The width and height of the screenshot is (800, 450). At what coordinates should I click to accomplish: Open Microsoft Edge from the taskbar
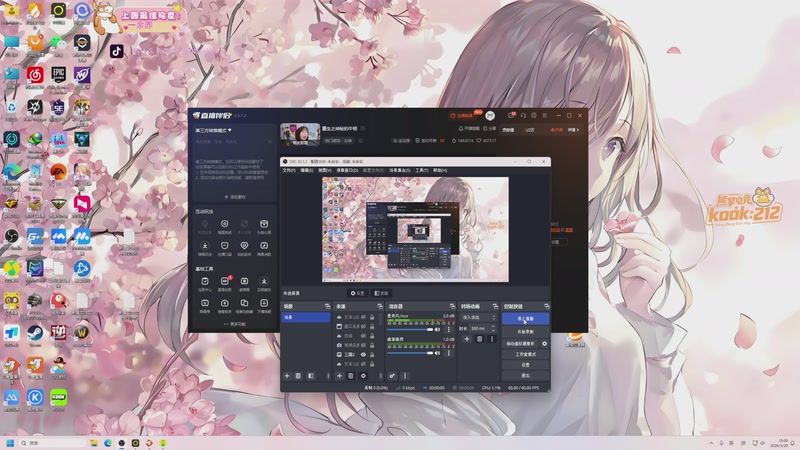[108, 443]
